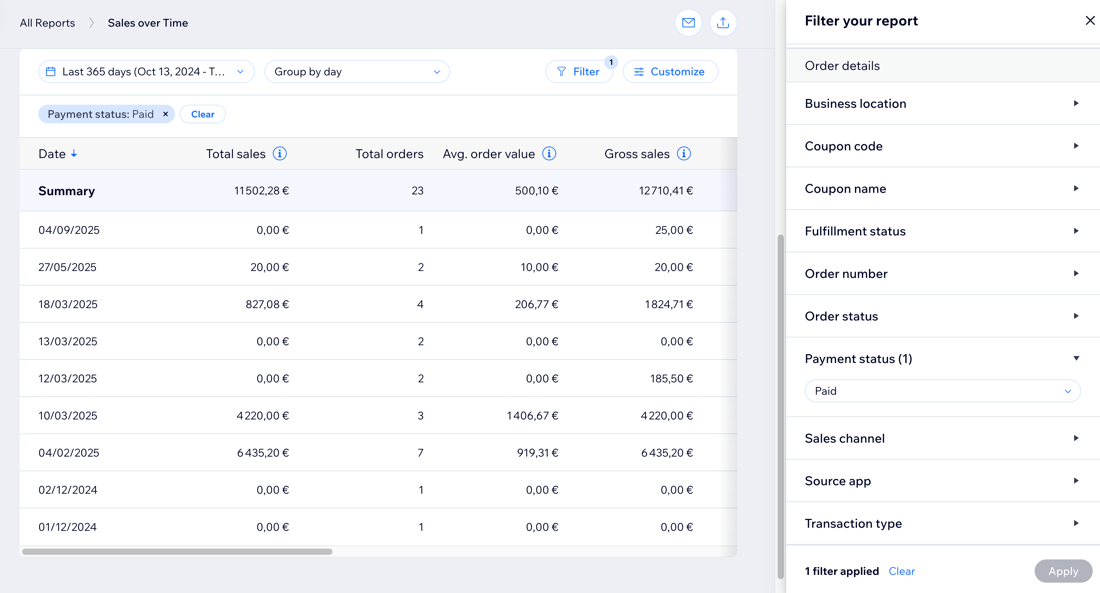Image resolution: width=1100 pixels, height=593 pixels.
Task: Click the email report envelope icon
Action: (x=688, y=23)
